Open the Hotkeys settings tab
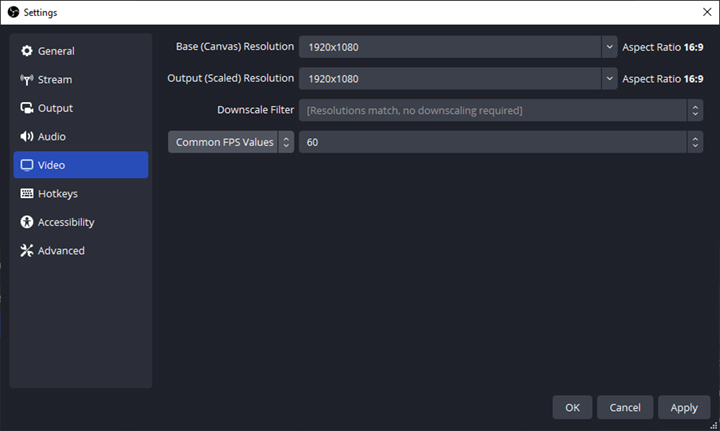This screenshot has height=431, width=720. 81,193
